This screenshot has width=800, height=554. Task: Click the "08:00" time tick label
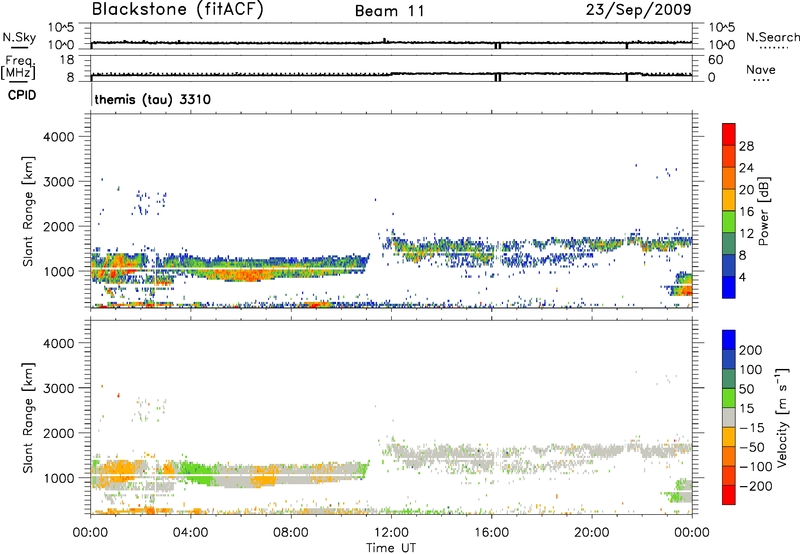pyautogui.click(x=291, y=533)
